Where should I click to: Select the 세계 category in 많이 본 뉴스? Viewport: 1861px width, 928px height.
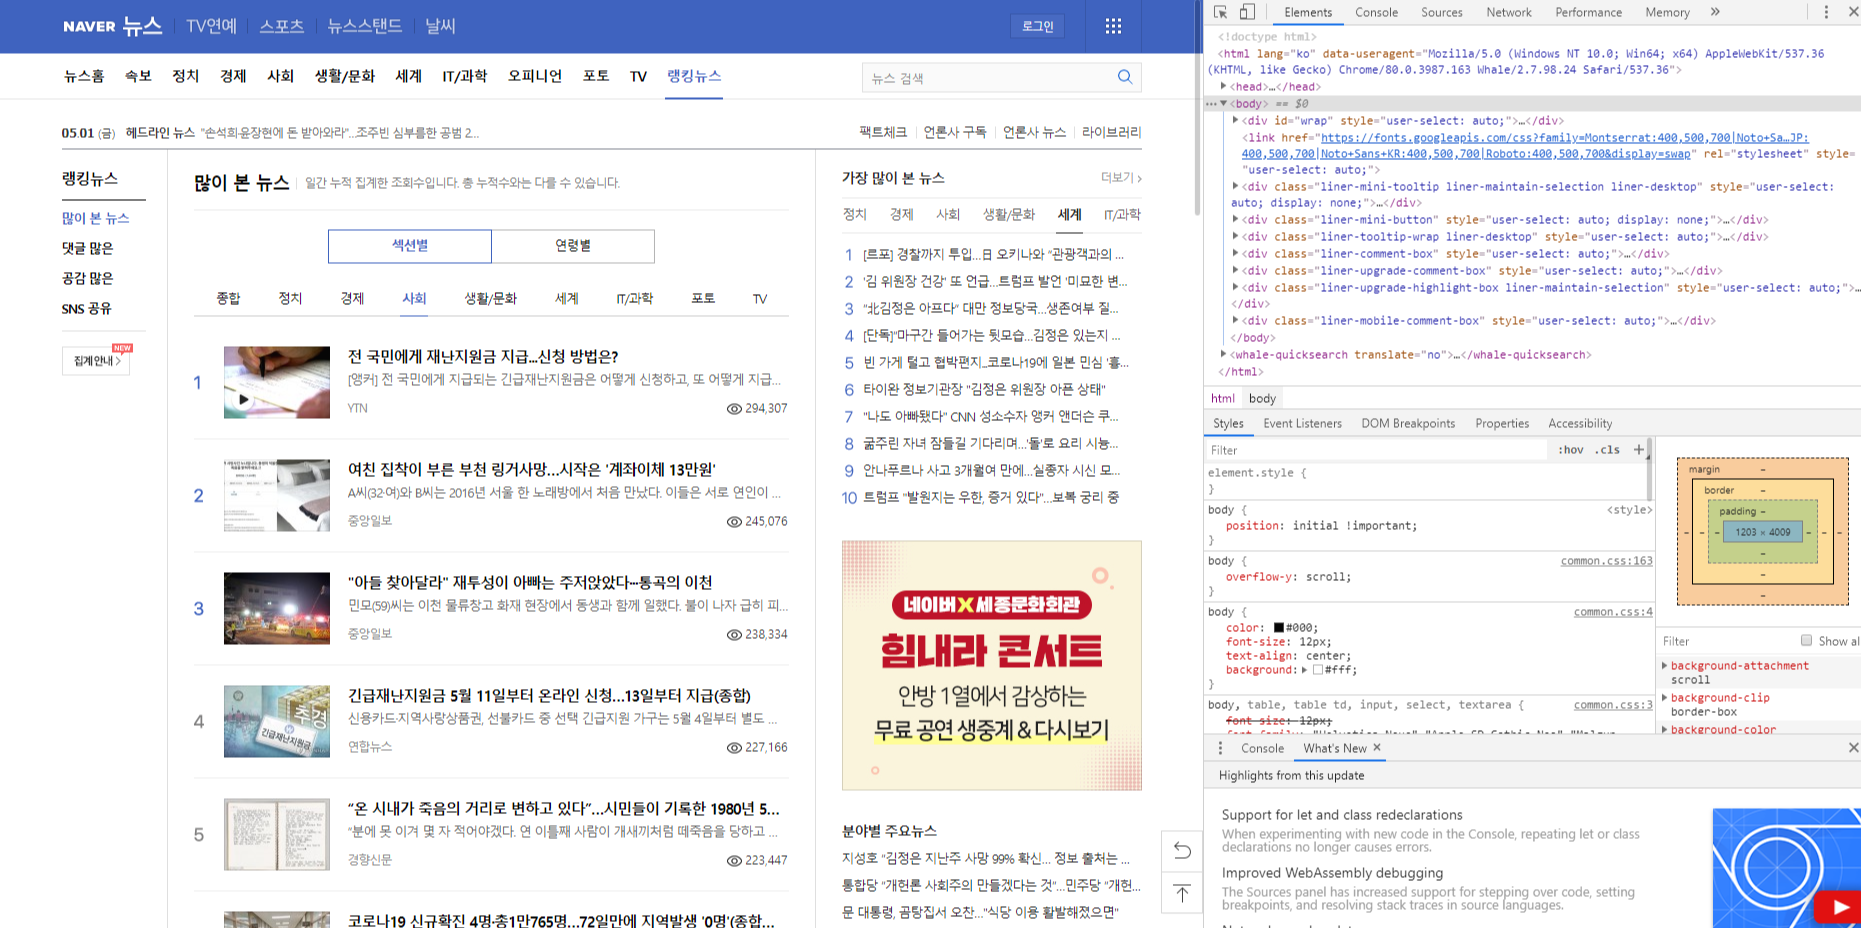(567, 298)
